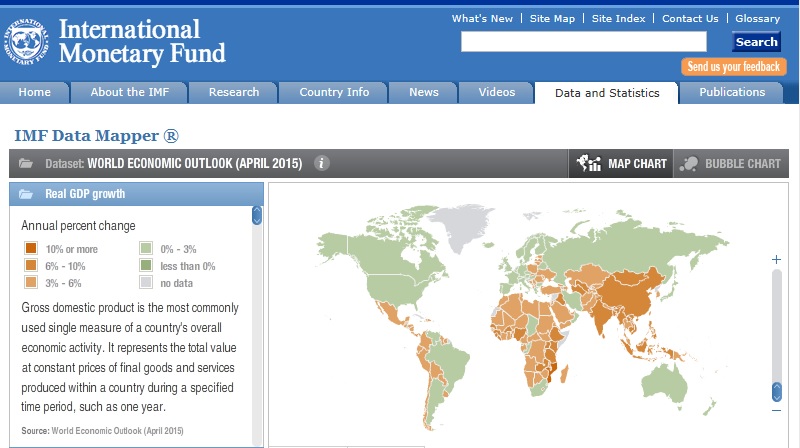Select the 10% or more color swatch

click(31, 248)
